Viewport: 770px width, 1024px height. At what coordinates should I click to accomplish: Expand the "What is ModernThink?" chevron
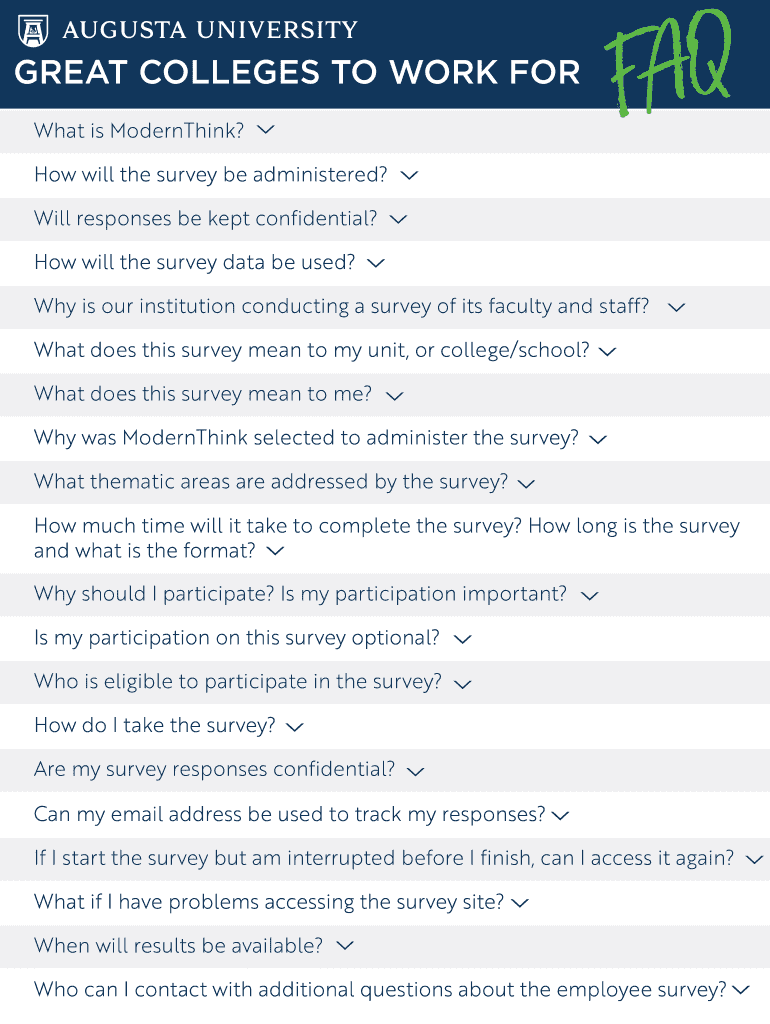click(266, 130)
